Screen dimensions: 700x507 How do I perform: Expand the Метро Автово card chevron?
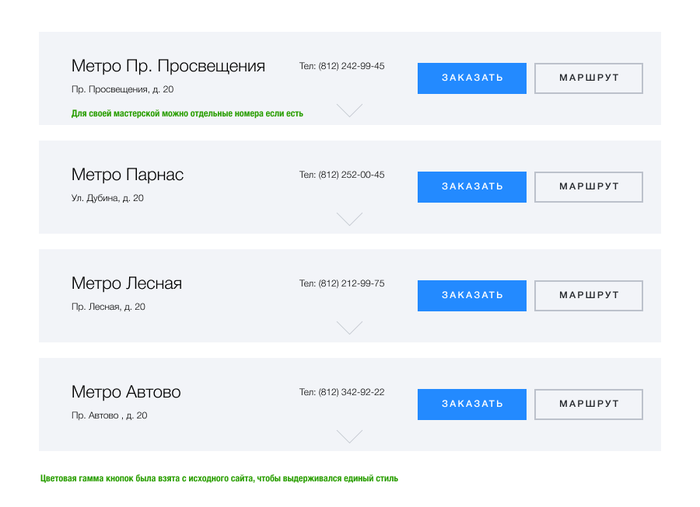[349, 436]
